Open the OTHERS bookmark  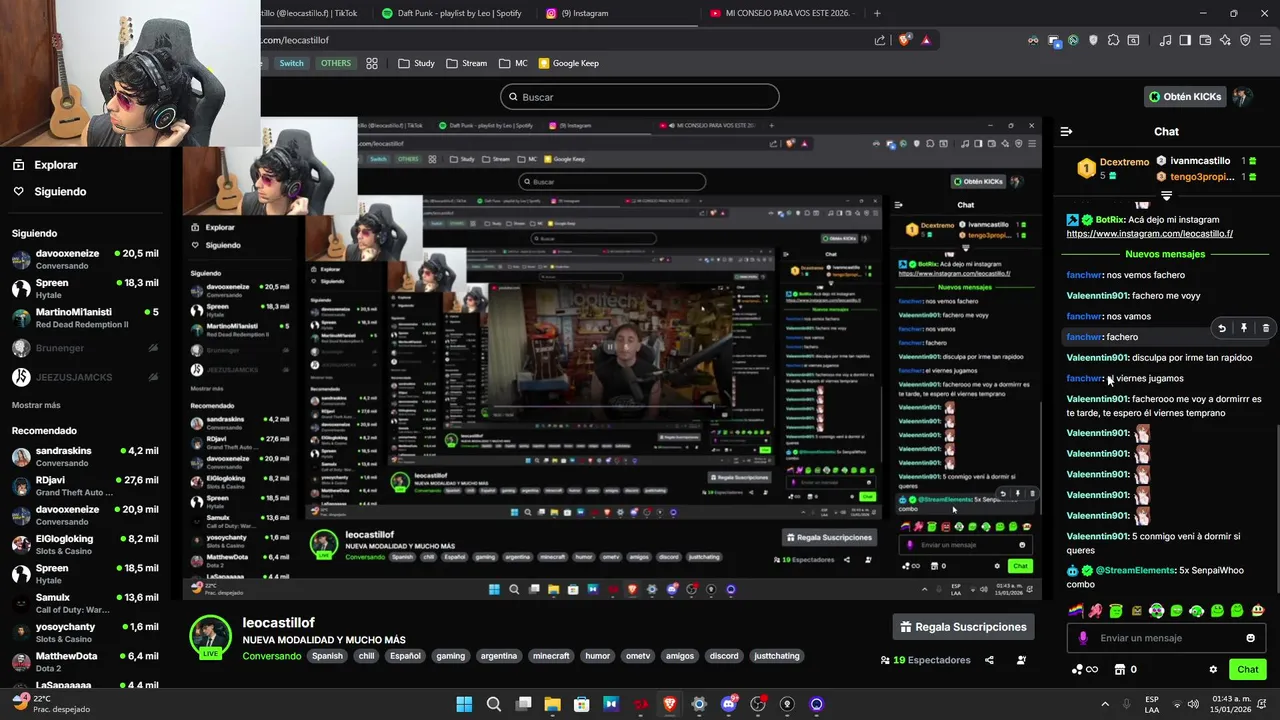tap(335, 63)
